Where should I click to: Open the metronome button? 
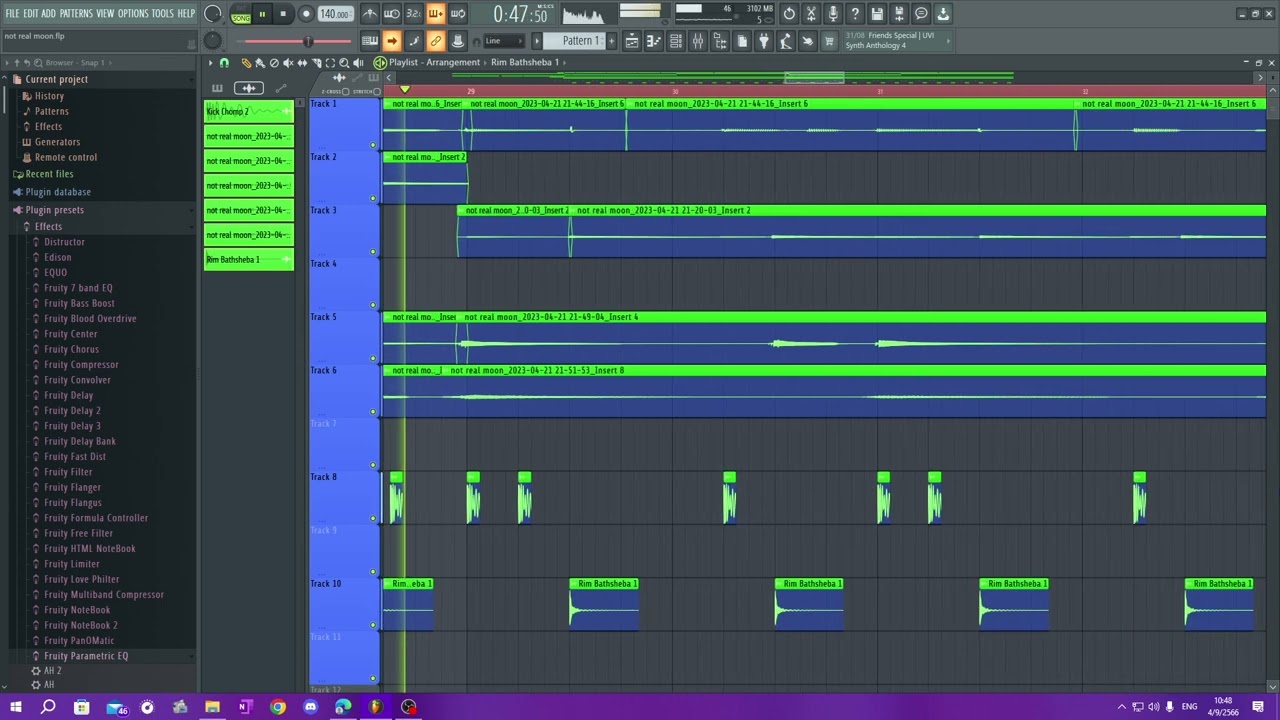[x=370, y=13]
